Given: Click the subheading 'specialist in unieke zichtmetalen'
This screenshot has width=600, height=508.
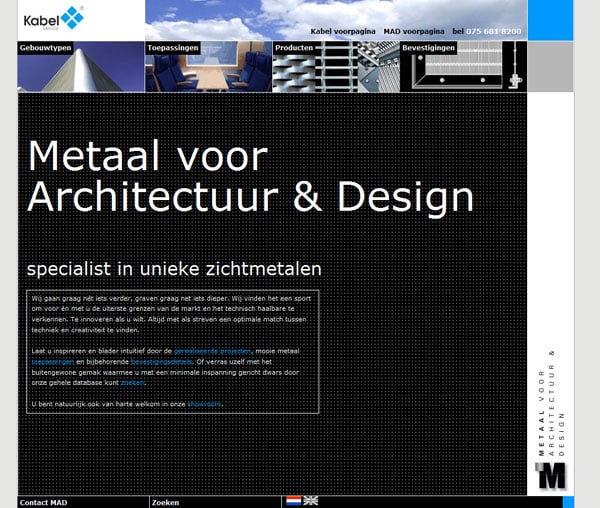Looking at the screenshot, I should click(174, 269).
